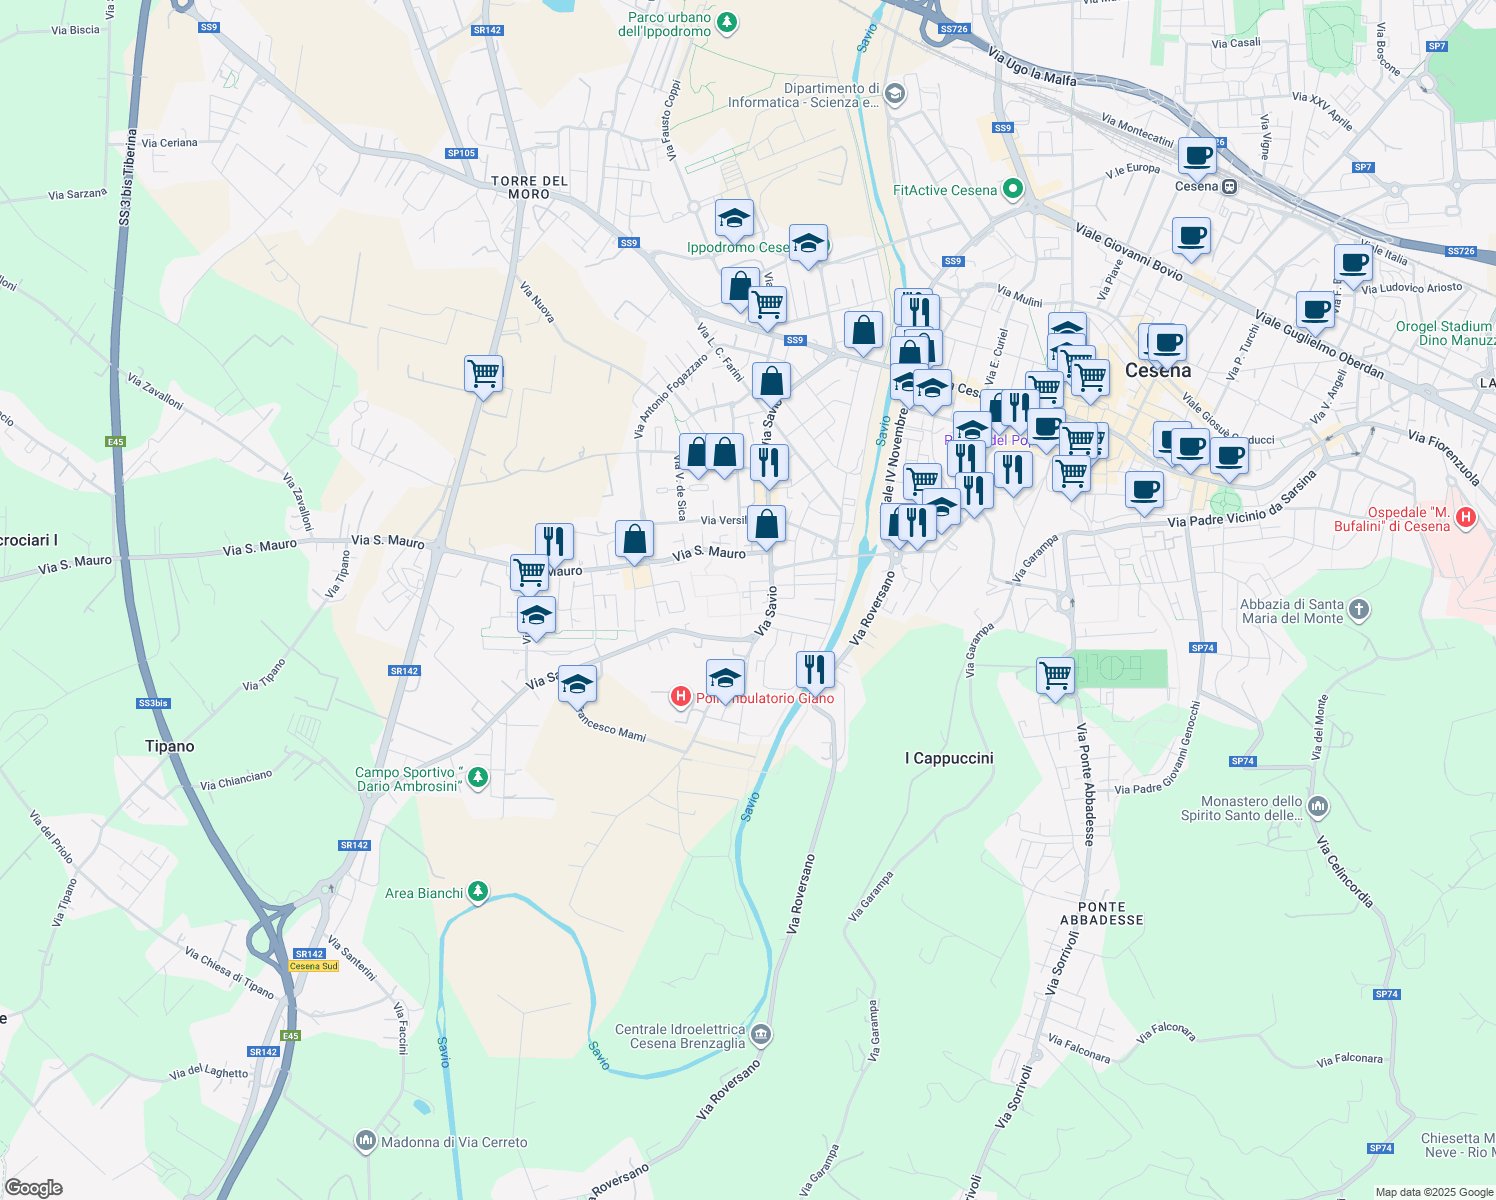Screen dimensions: 1496x1200
Task: Click the school marker above the Ippodromo Cesena label
Action: [734, 219]
